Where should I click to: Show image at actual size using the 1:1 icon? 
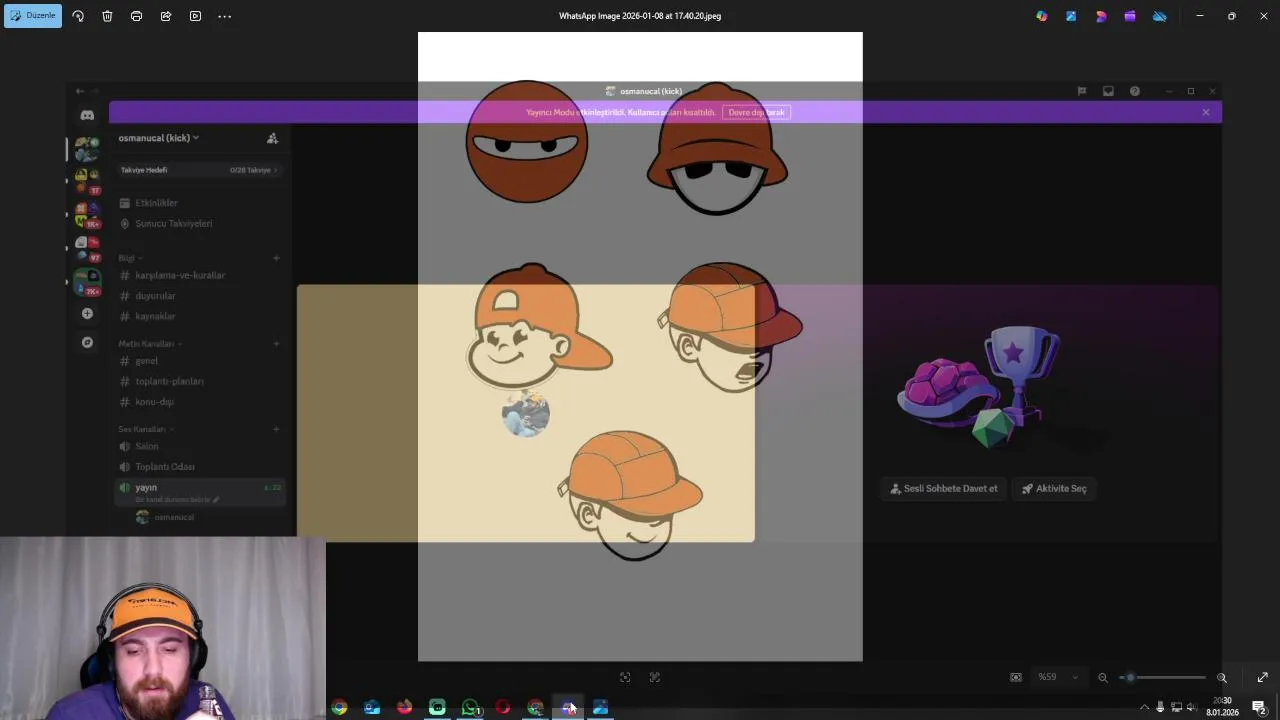tap(655, 677)
